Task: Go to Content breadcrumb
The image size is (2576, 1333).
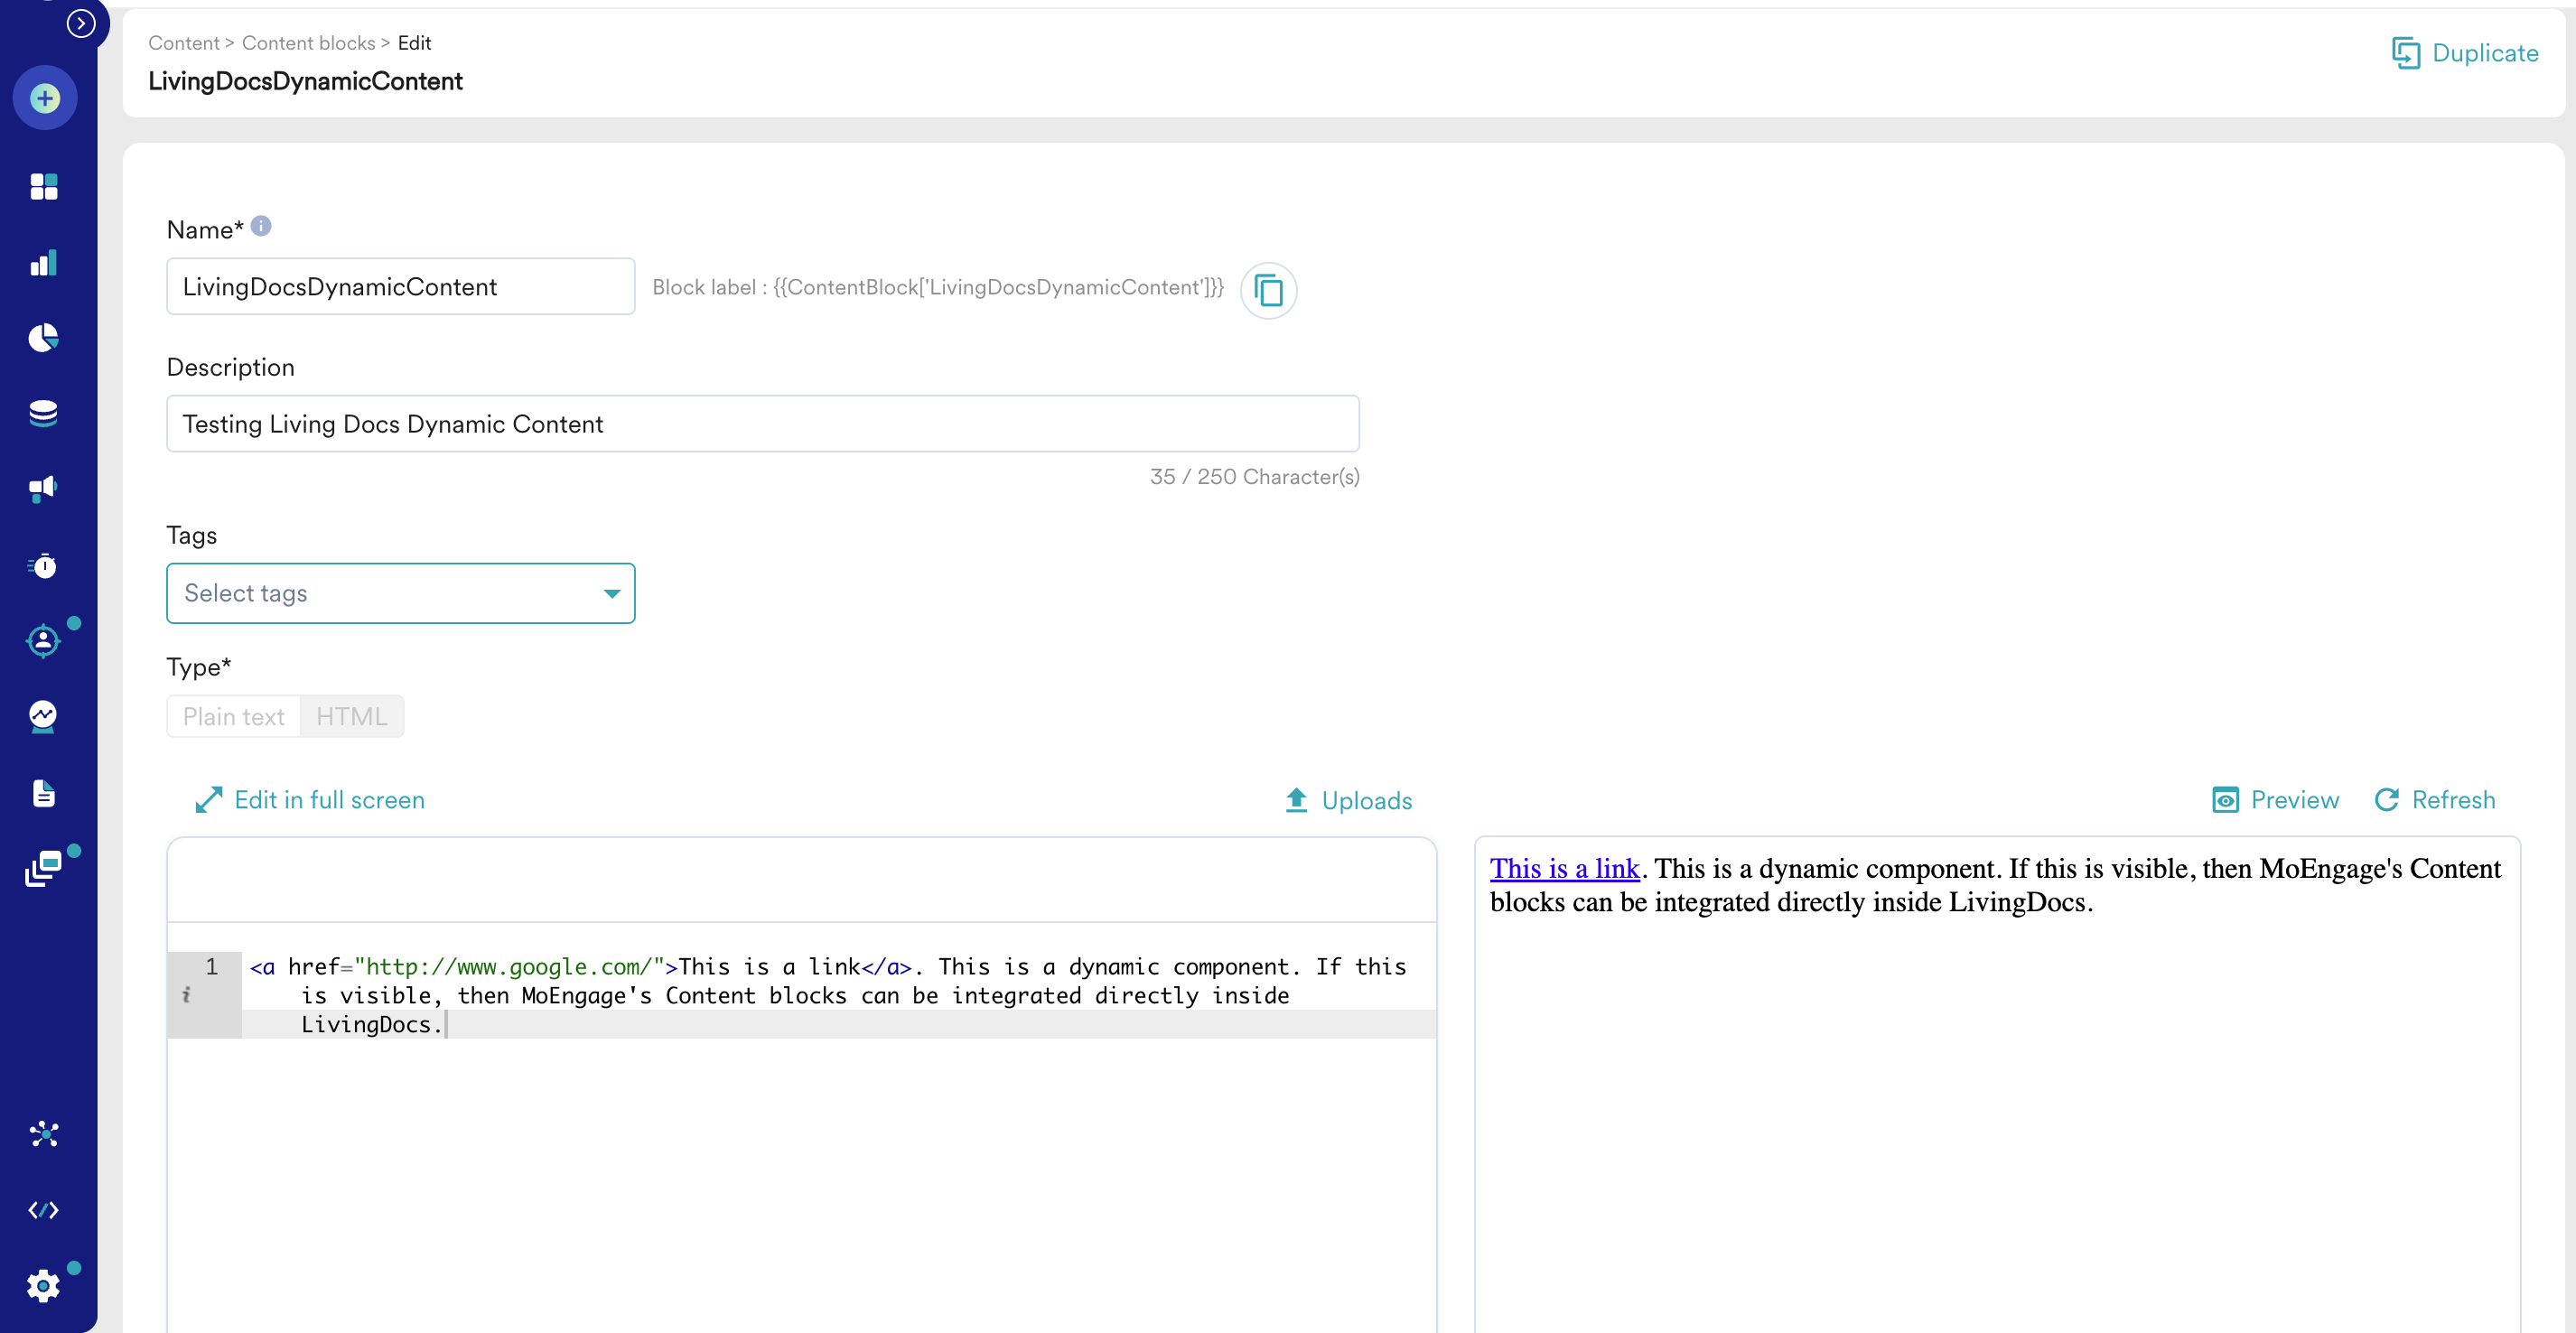Action: pos(184,43)
